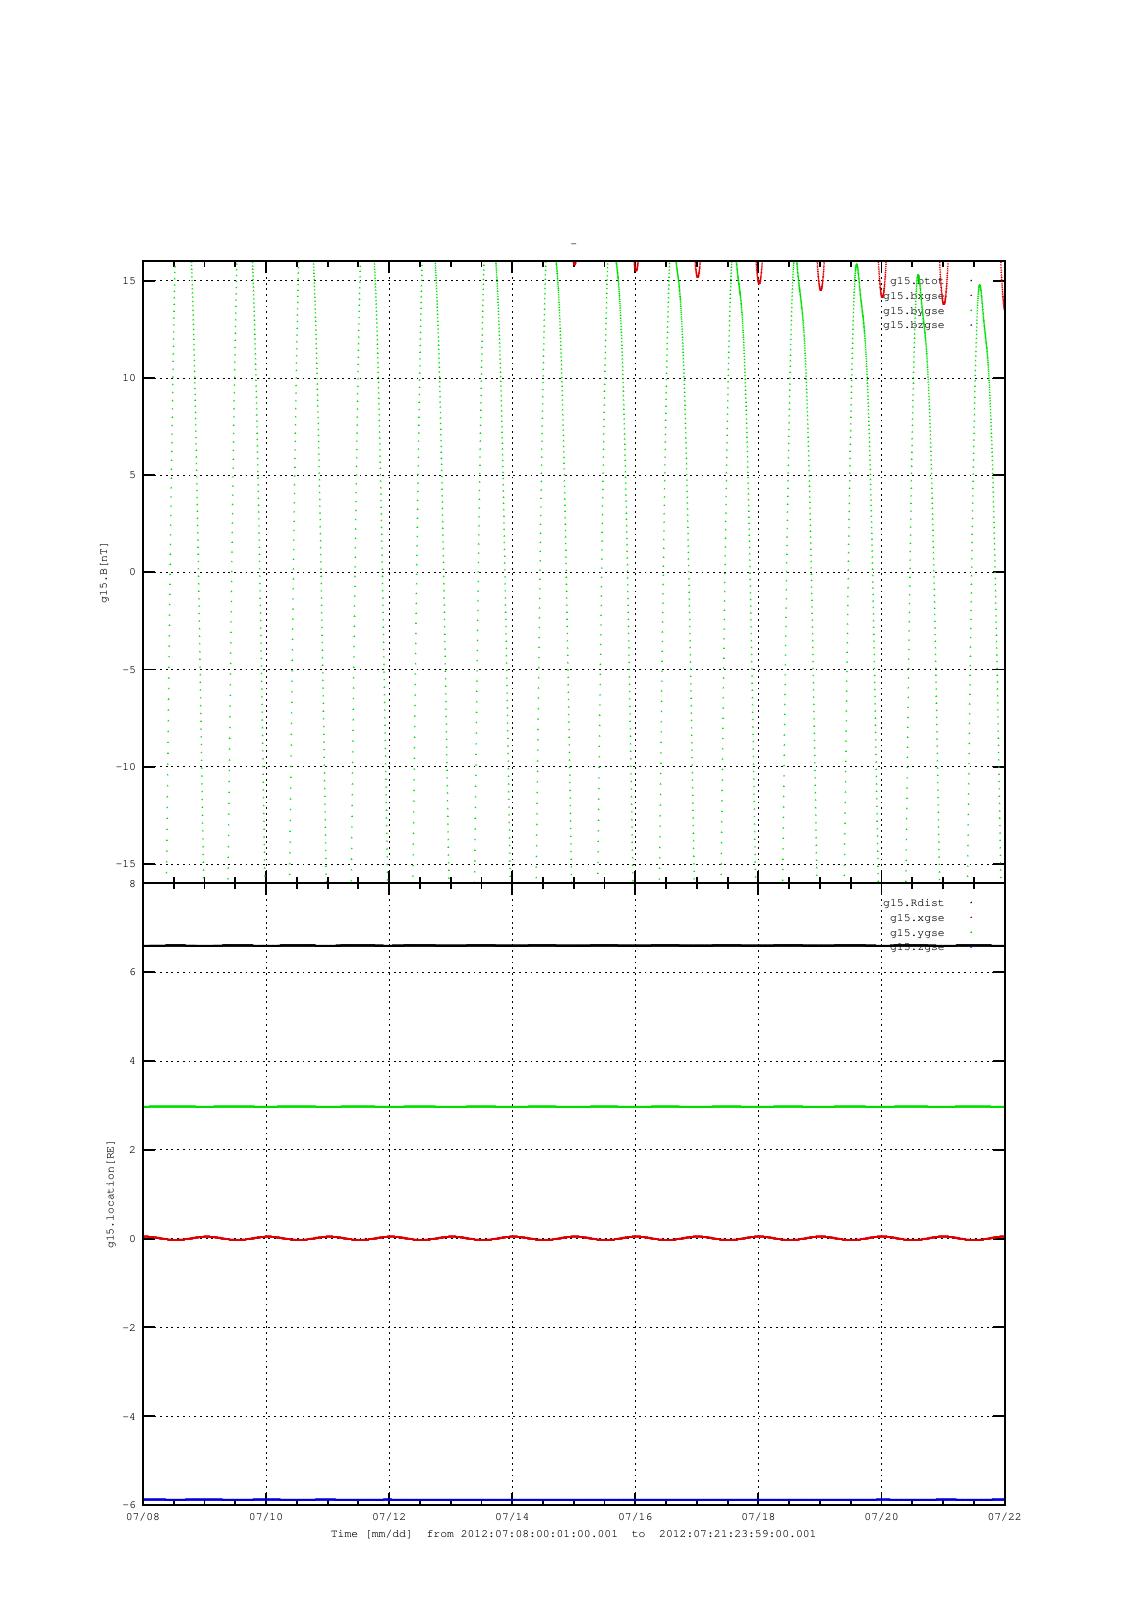Click the 07/08 date tick label
The width and height of the screenshot is (1131, 1600).
[x=142, y=1517]
